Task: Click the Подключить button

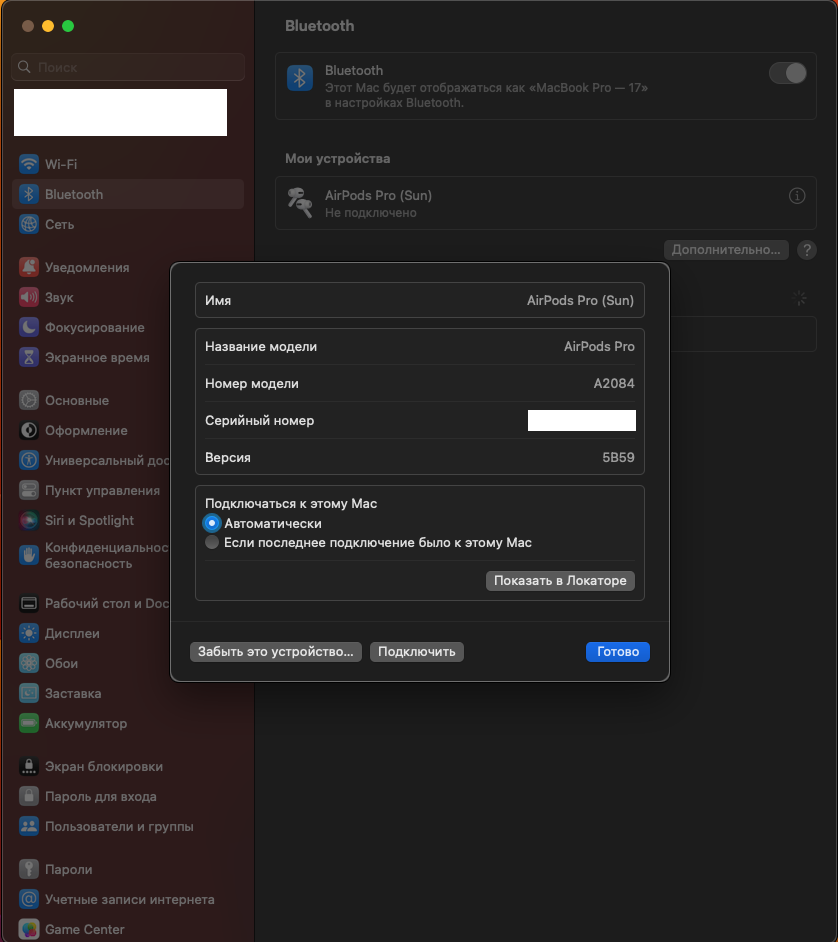Action: tap(416, 652)
